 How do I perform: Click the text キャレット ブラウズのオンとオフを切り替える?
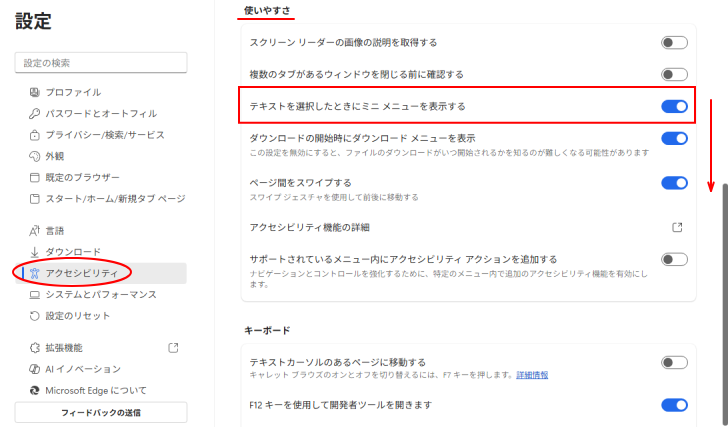click(x=381, y=375)
